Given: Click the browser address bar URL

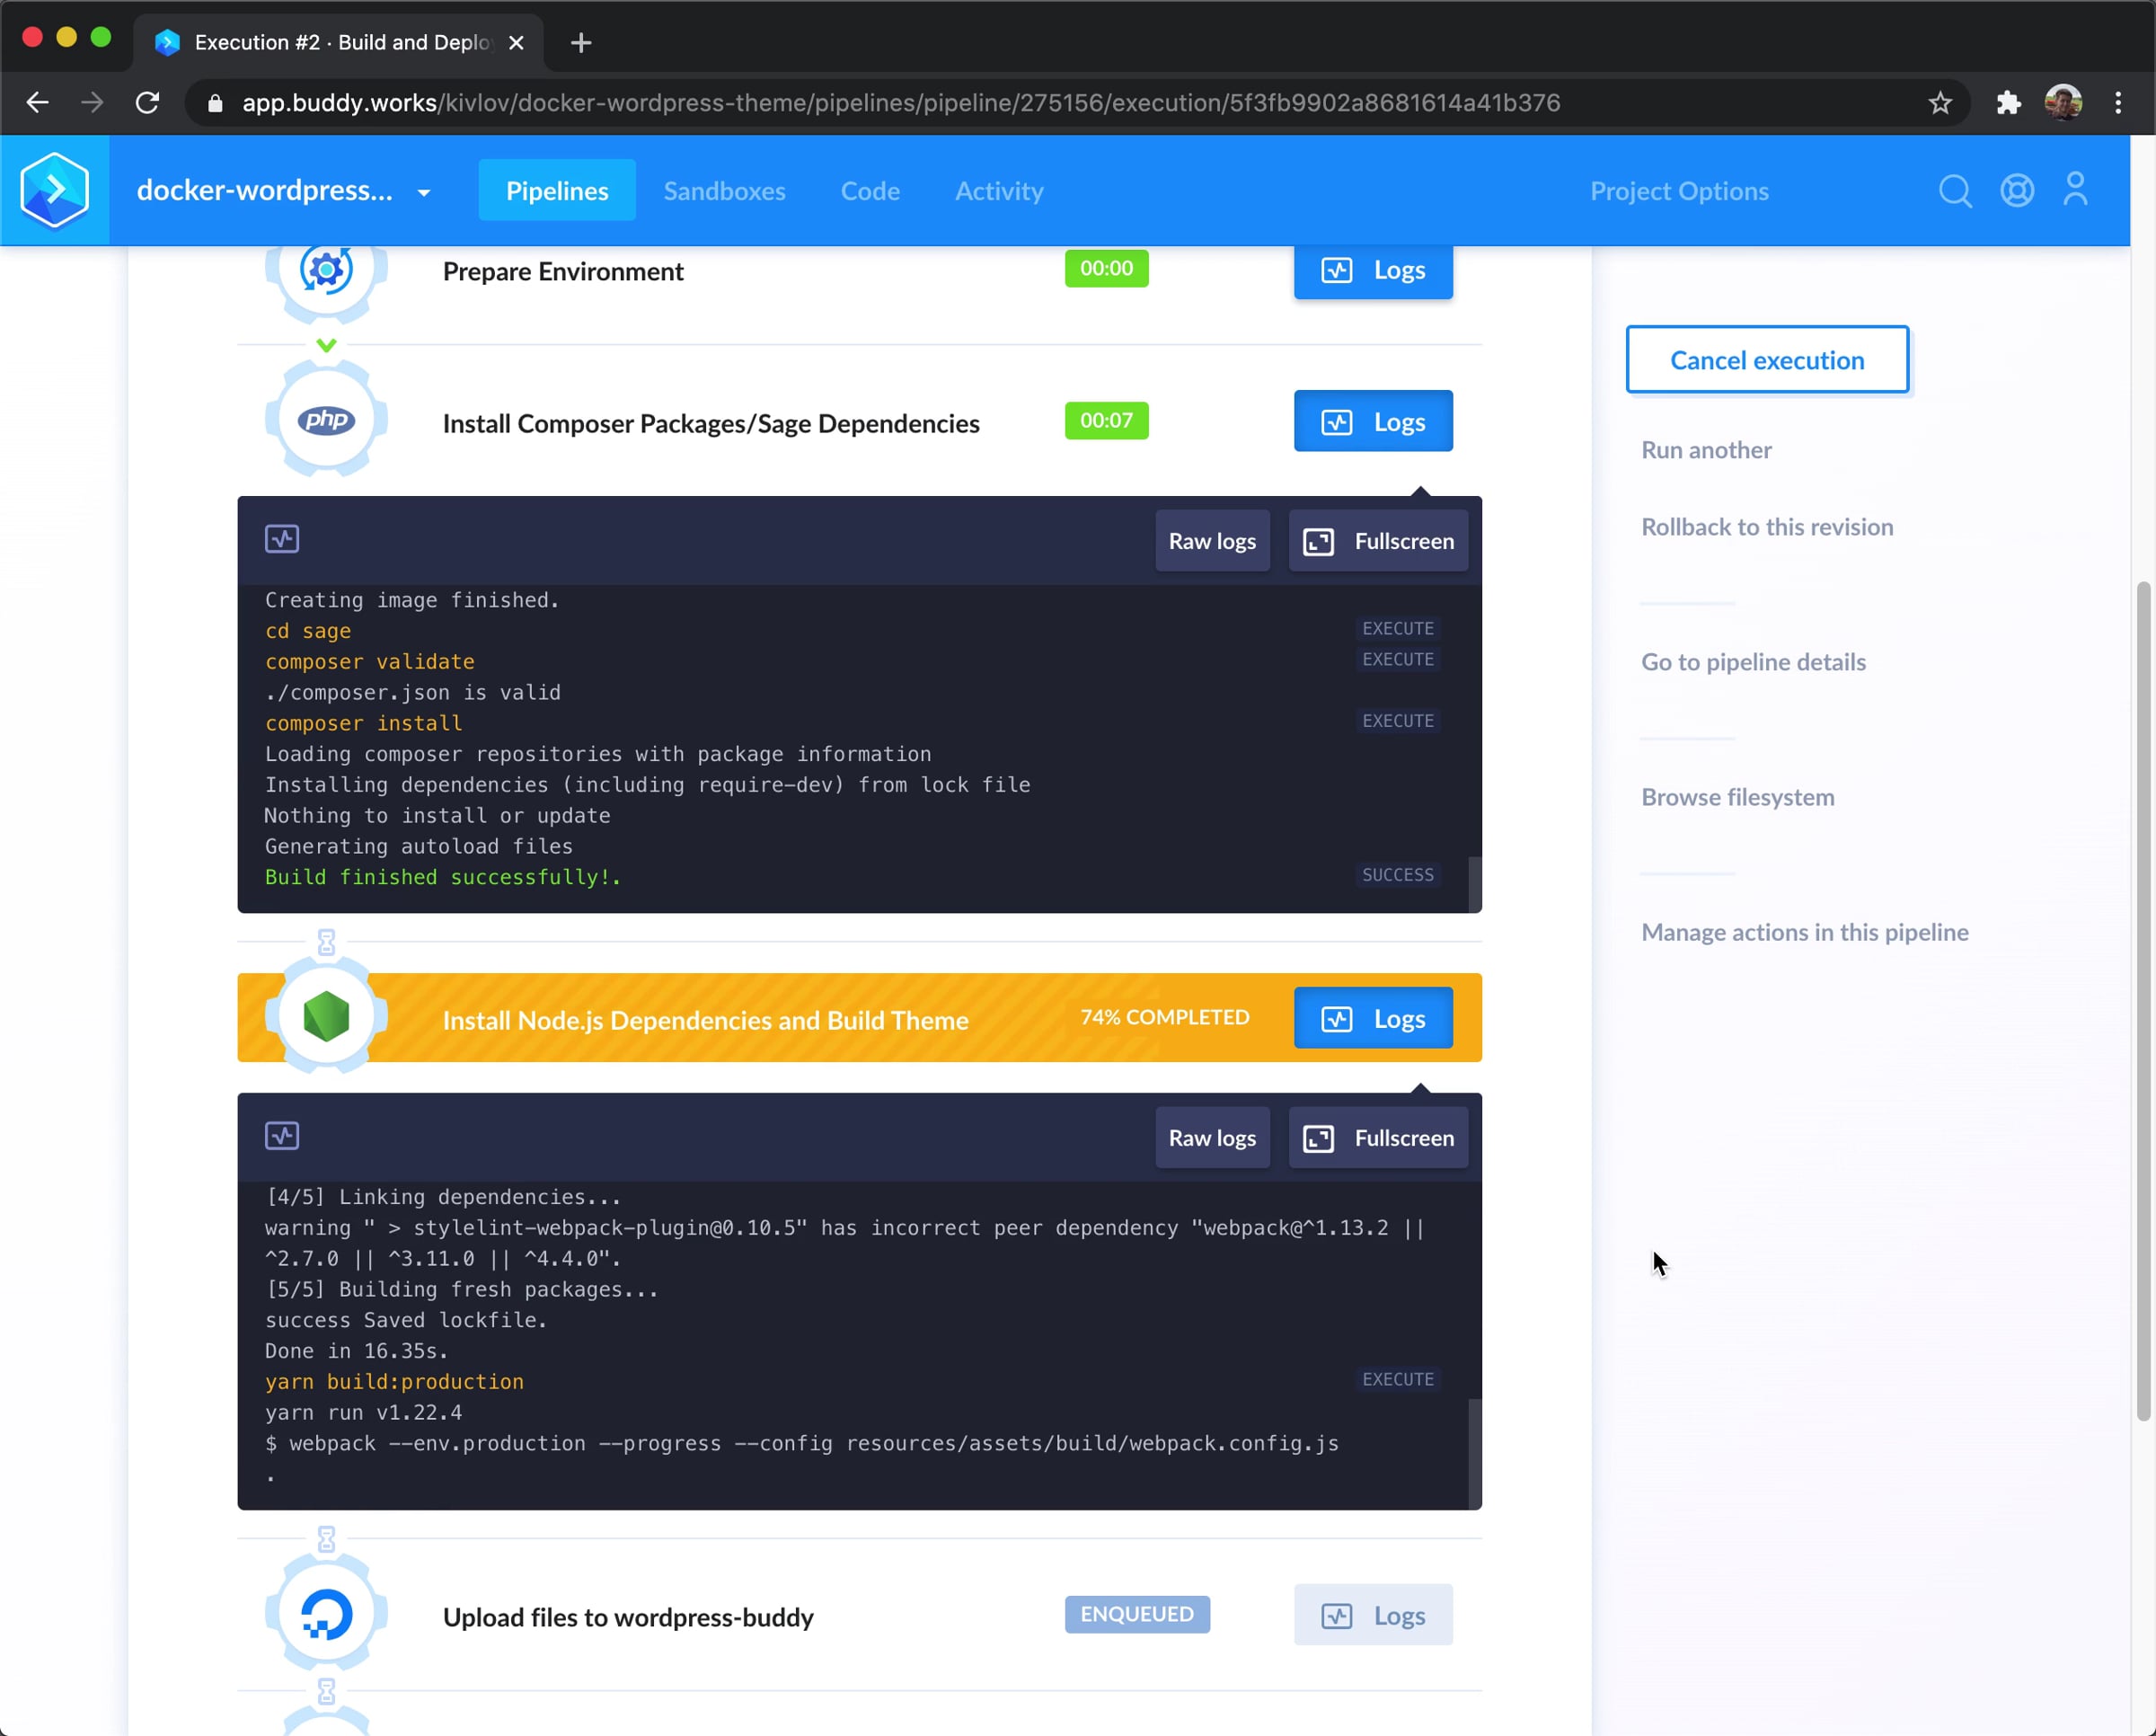Looking at the screenshot, I should pyautogui.click(x=901, y=103).
